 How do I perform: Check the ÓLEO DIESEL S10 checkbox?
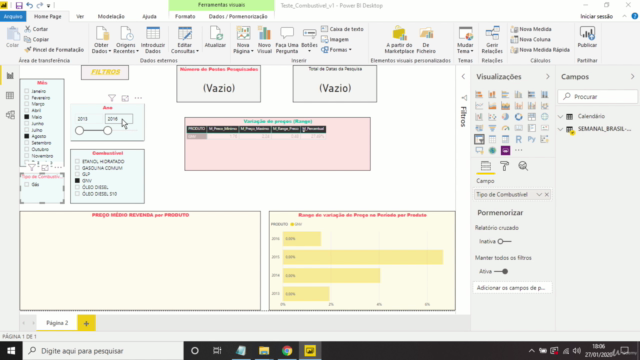(x=77, y=193)
